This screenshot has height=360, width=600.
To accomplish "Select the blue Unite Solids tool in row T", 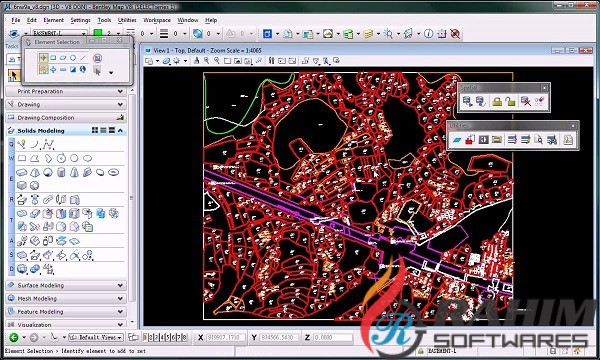I will click(100, 213).
